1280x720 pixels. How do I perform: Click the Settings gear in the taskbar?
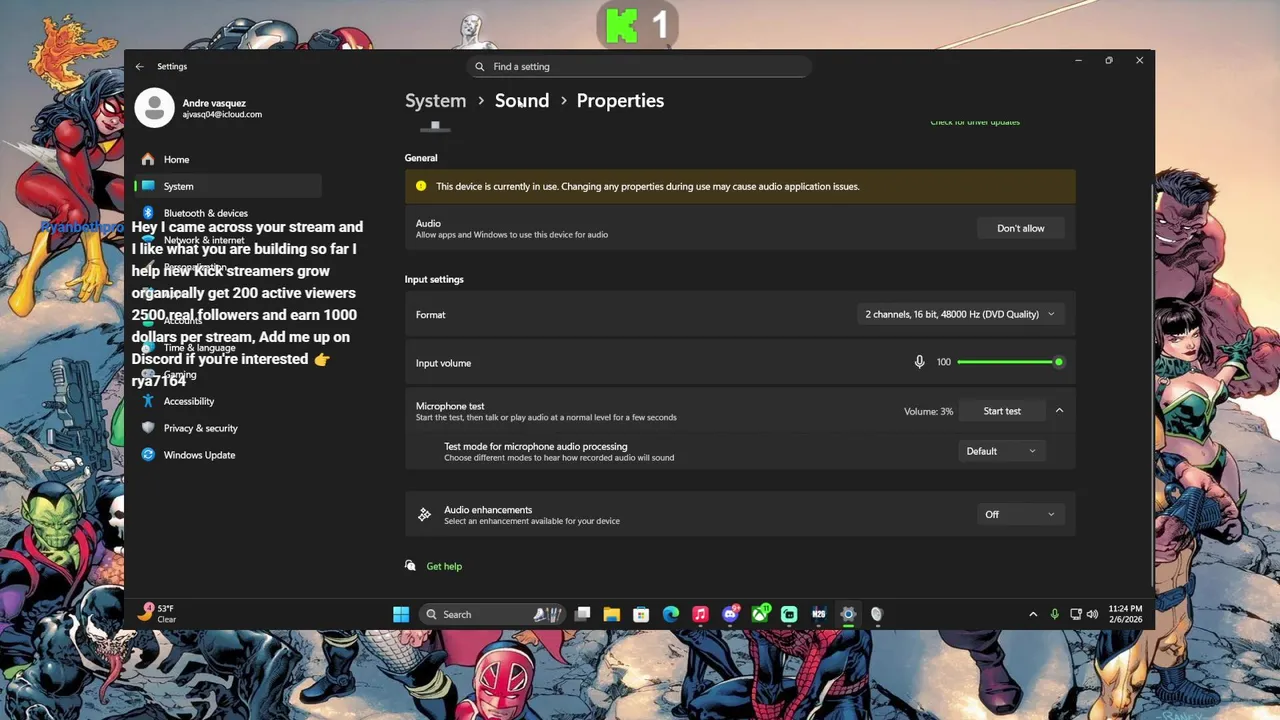[848, 614]
